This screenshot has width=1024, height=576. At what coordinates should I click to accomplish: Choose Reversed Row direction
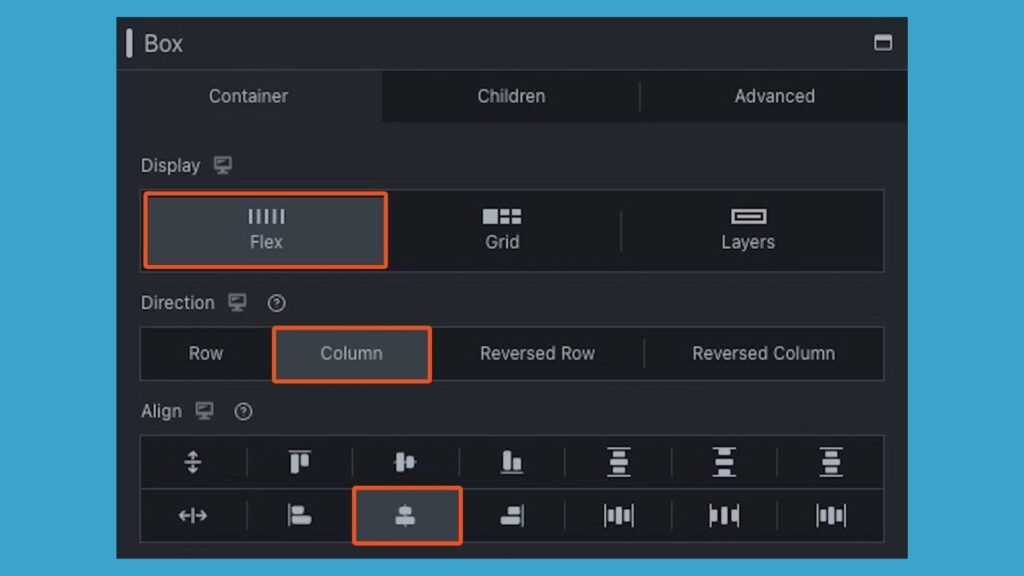(x=537, y=354)
